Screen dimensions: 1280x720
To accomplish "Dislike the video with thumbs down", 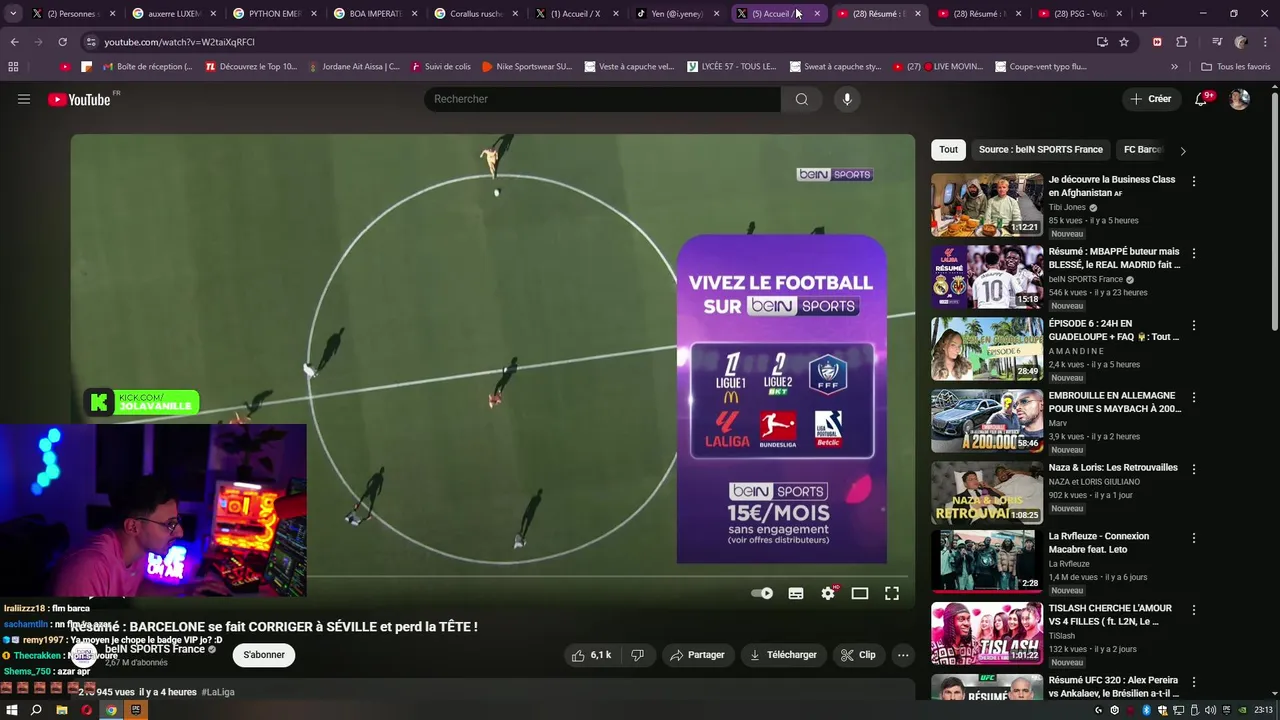I will pos(638,655).
